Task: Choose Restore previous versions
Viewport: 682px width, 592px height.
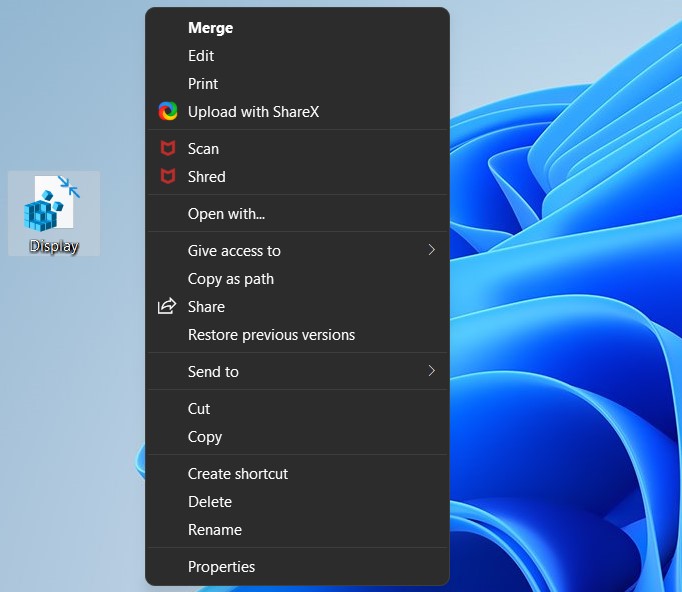Action: (x=271, y=335)
